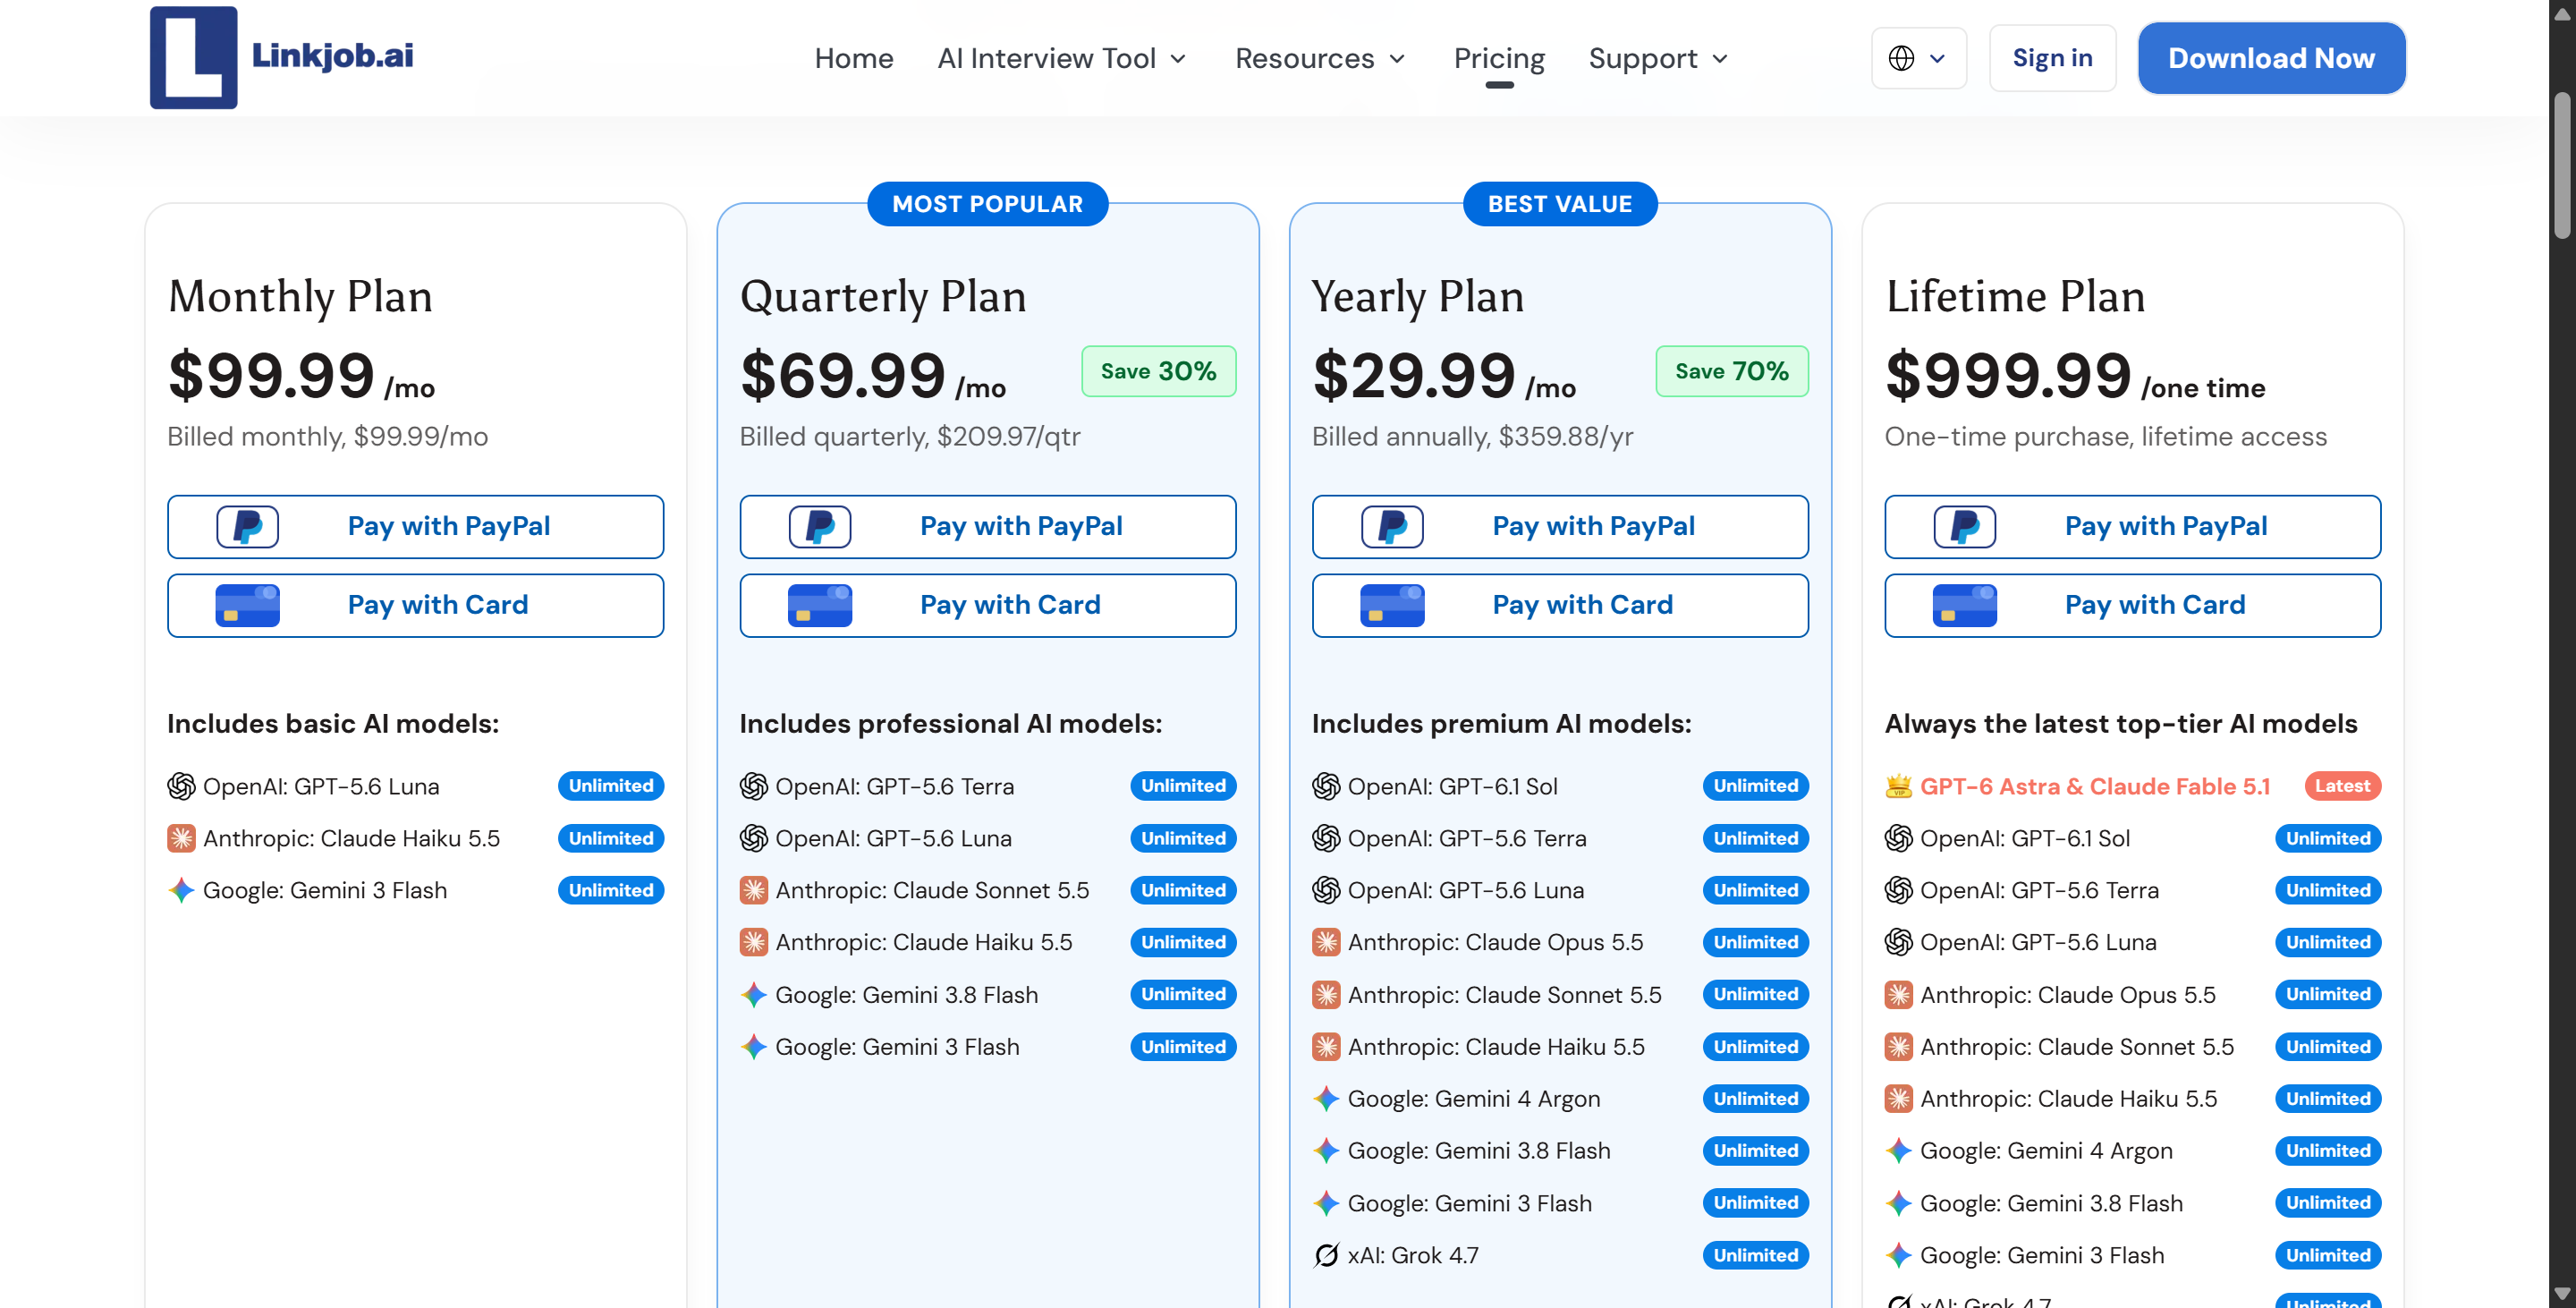This screenshot has height=1308, width=2576.
Task: Click GPT-6 Astra & Claude Fable 5.1 text
Action: [2094, 786]
